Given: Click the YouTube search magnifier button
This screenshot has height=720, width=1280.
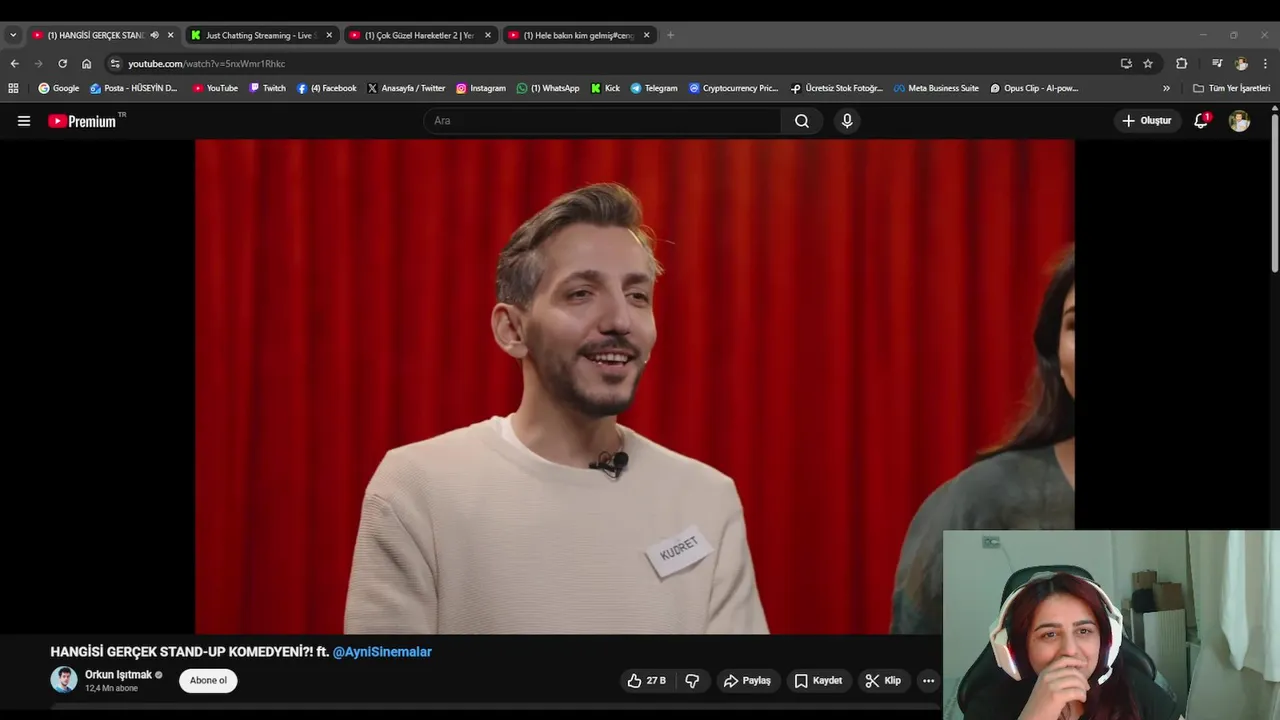Looking at the screenshot, I should pos(802,121).
